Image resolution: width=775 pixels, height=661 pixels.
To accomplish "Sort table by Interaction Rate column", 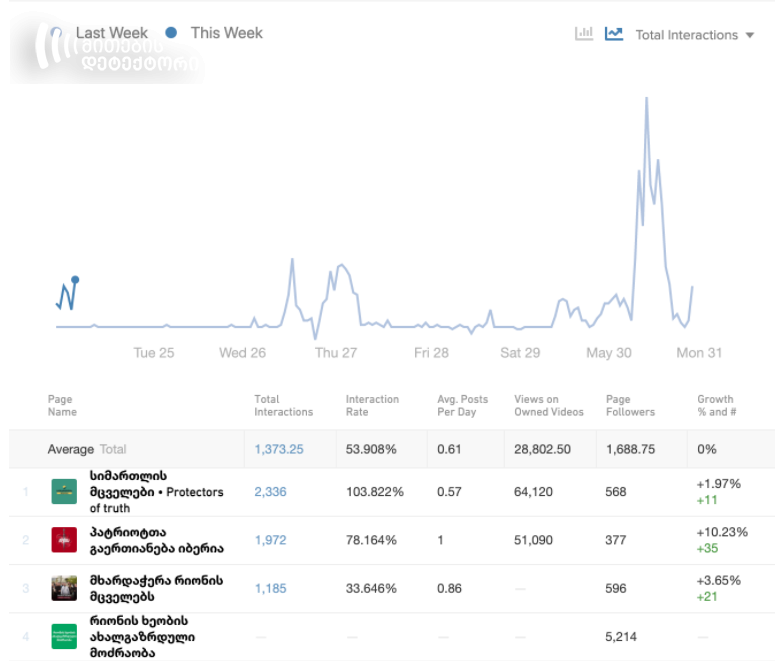I will coord(372,405).
